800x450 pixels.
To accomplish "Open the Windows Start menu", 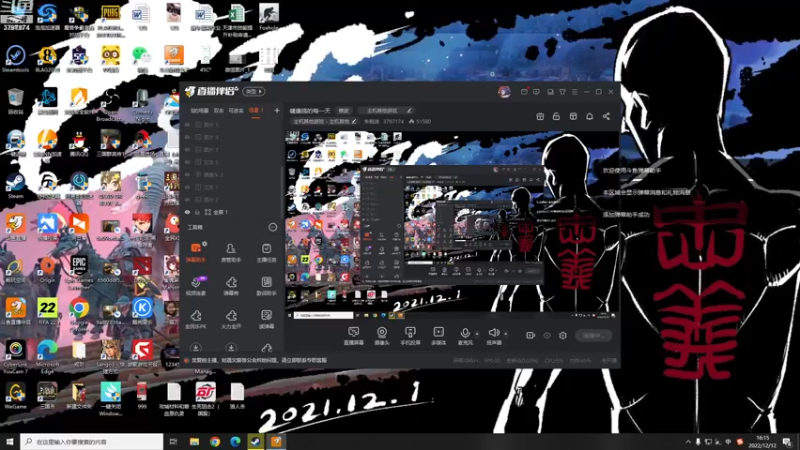I will tap(10, 441).
